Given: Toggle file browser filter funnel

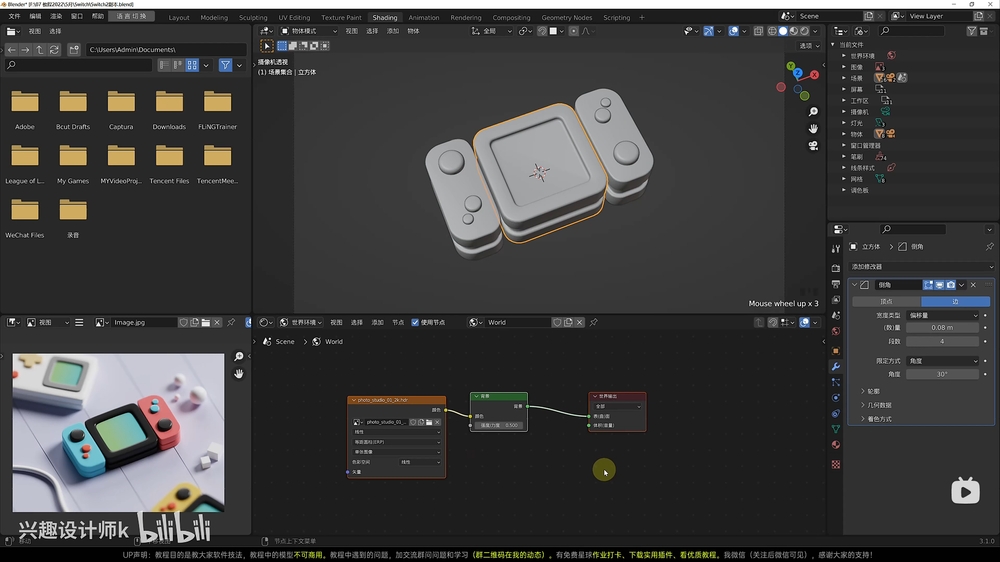Looking at the screenshot, I should coord(225,65).
